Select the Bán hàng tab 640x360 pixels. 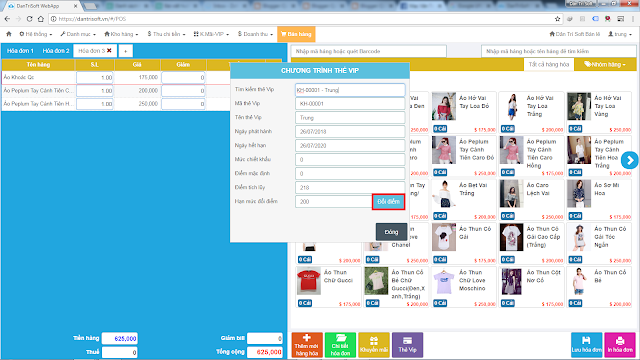click(x=296, y=34)
